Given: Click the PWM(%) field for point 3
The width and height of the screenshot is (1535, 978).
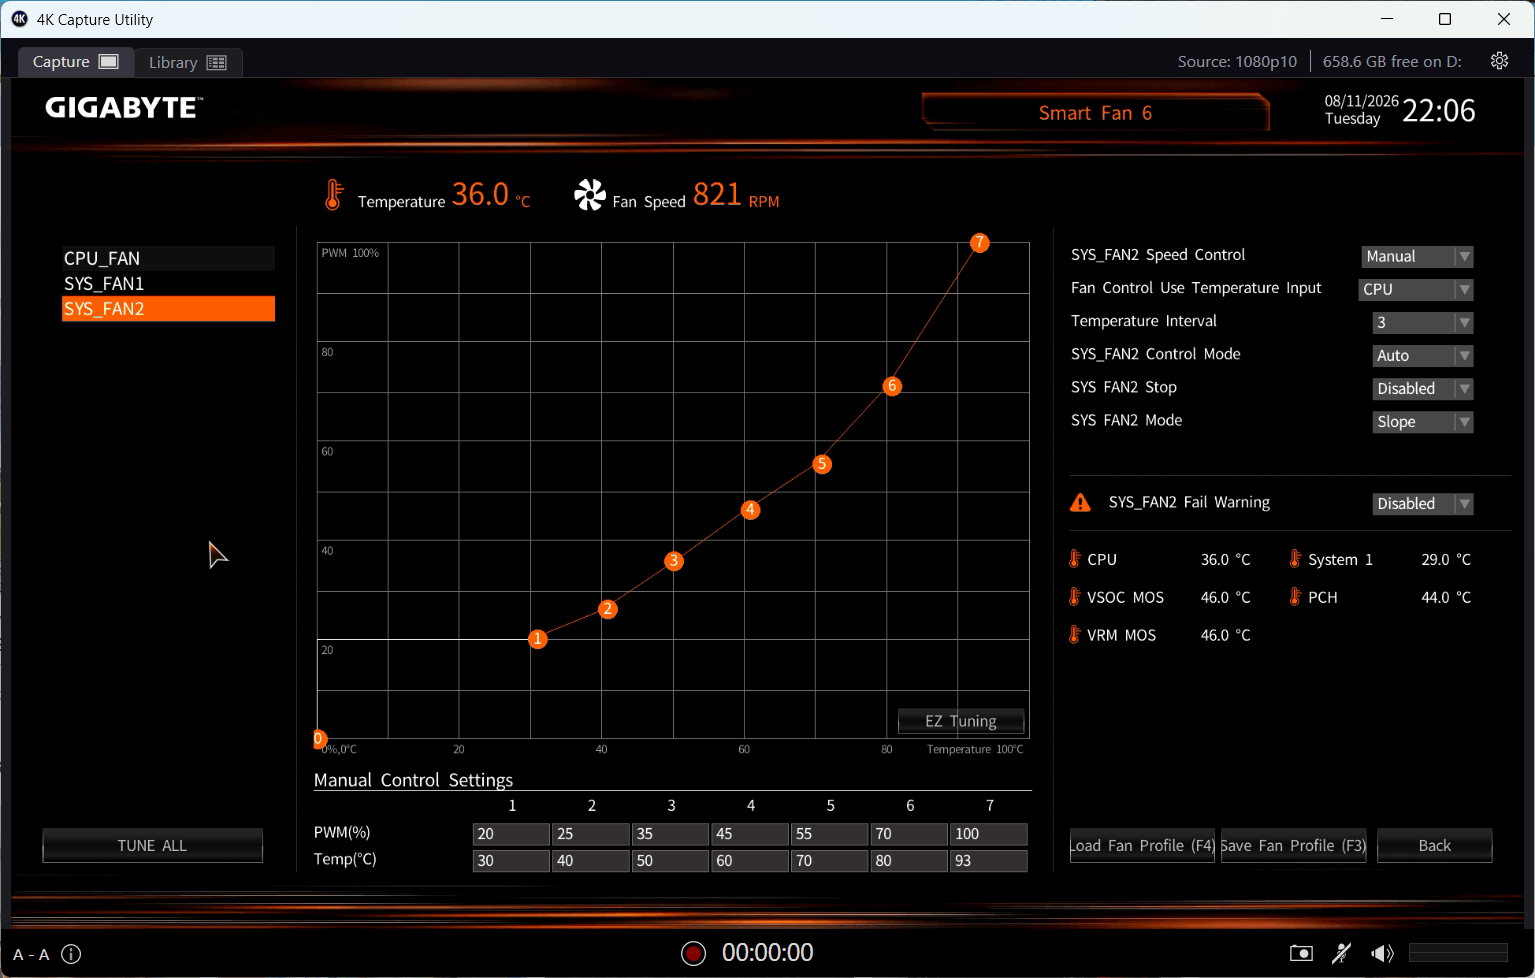Looking at the screenshot, I should 670,834.
